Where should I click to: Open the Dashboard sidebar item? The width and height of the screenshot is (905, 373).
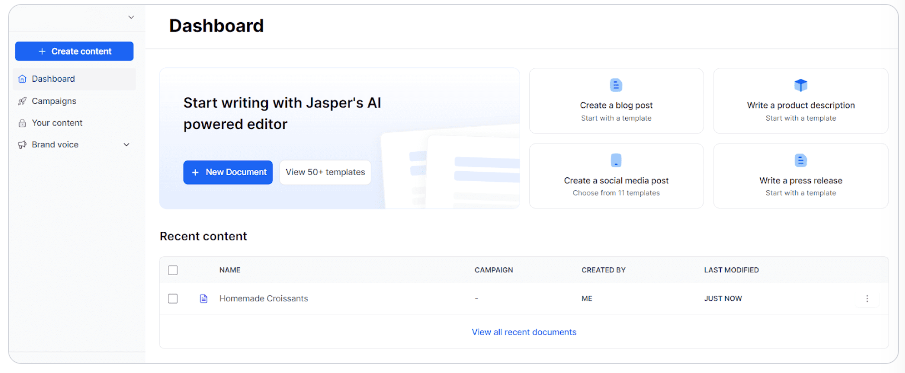pos(74,79)
